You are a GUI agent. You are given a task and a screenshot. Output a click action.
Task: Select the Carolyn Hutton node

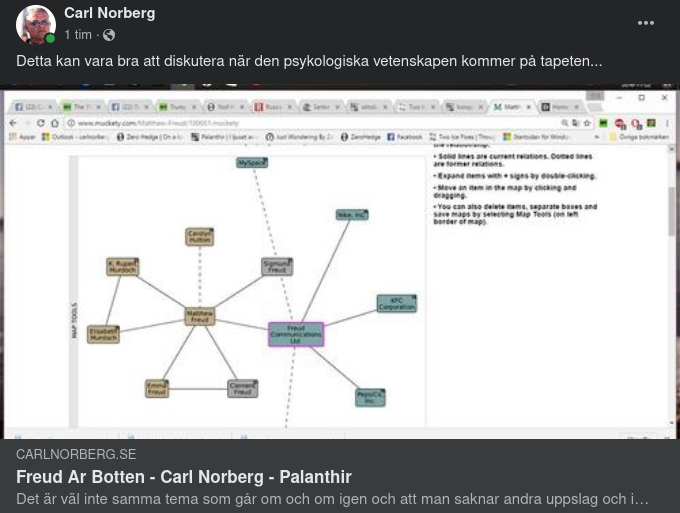point(200,237)
